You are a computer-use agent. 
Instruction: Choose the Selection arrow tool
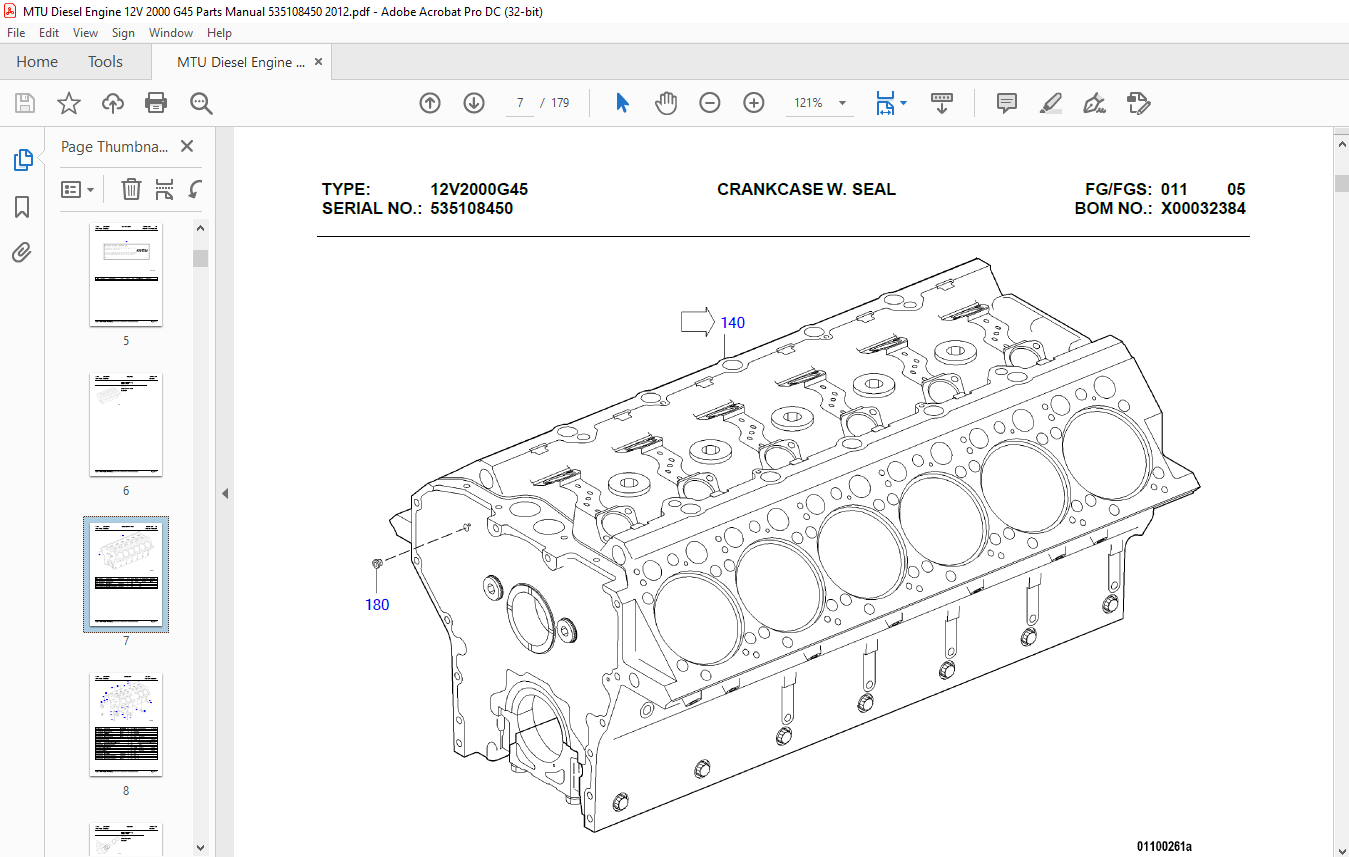pos(622,103)
